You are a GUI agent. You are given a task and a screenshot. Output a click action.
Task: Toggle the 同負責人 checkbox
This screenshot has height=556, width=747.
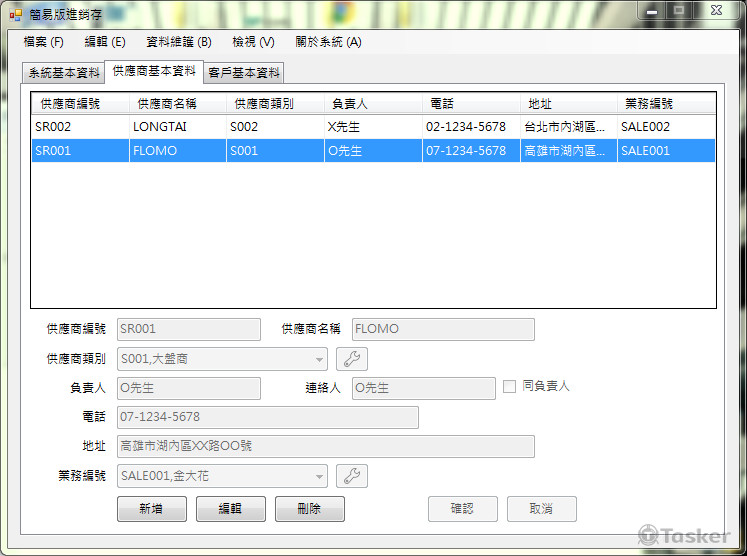click(510, 386)
